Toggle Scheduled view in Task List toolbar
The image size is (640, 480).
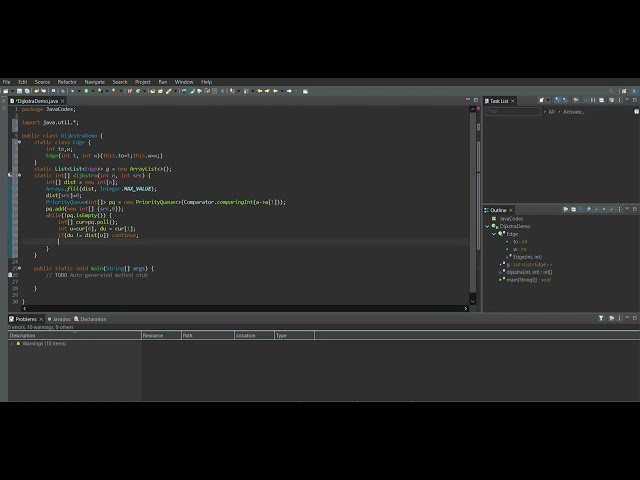(x=565, y=100)
